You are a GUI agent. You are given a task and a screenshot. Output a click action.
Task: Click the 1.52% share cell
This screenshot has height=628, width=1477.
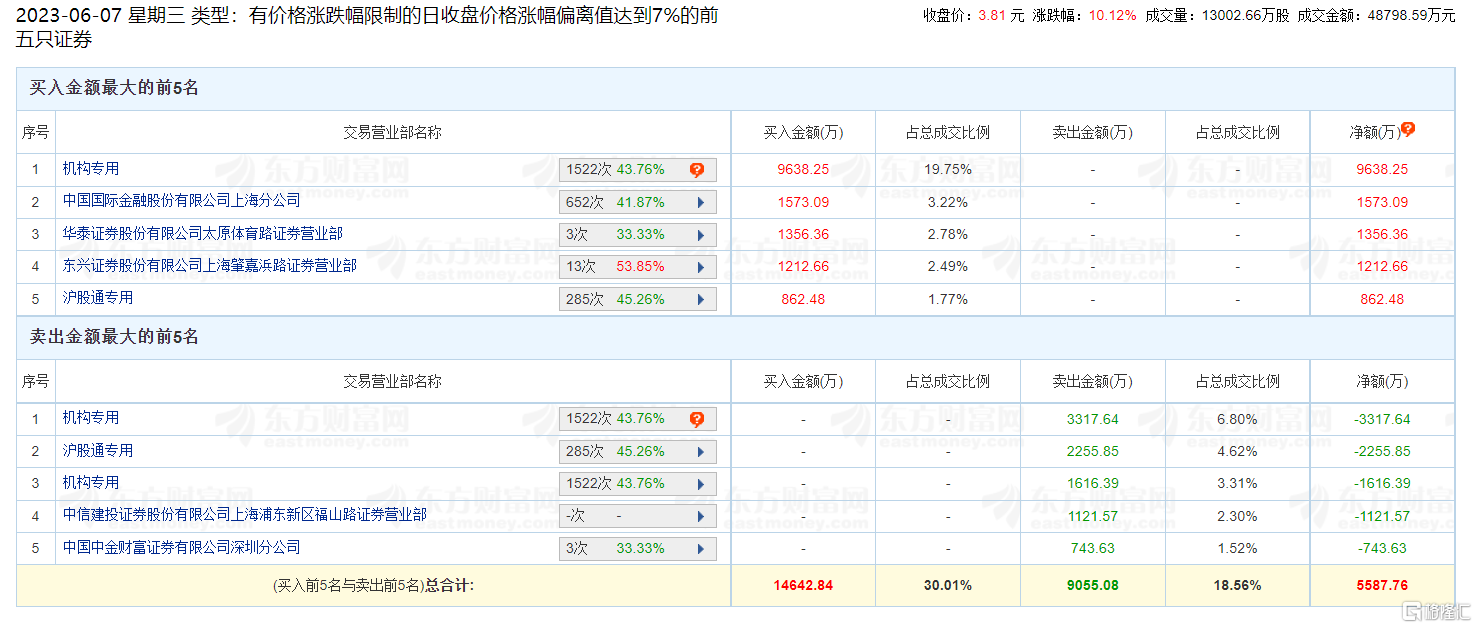1237,549
